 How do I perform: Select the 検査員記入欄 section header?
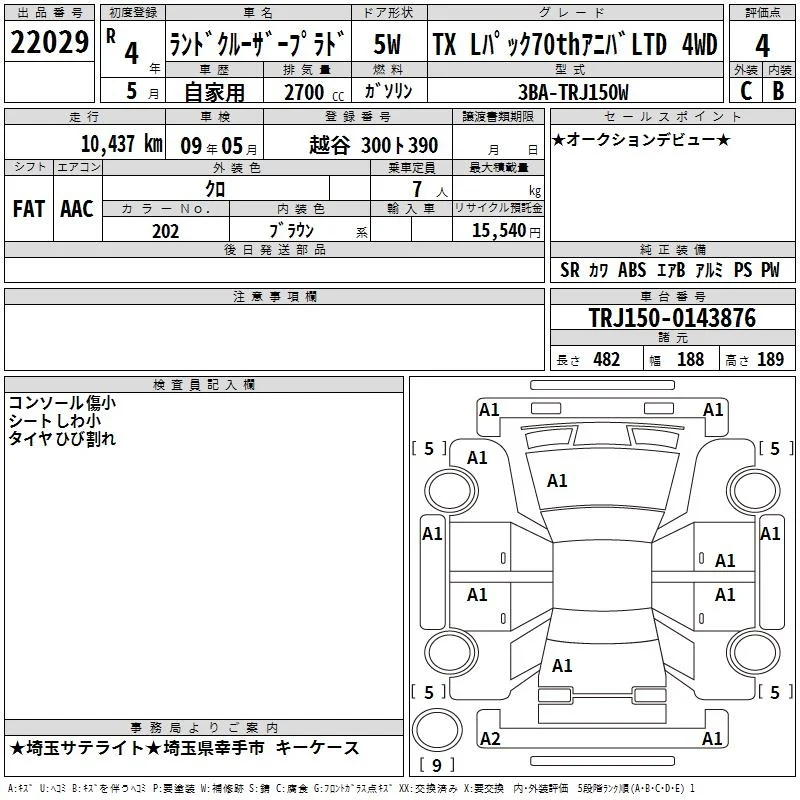pos(204,385)
